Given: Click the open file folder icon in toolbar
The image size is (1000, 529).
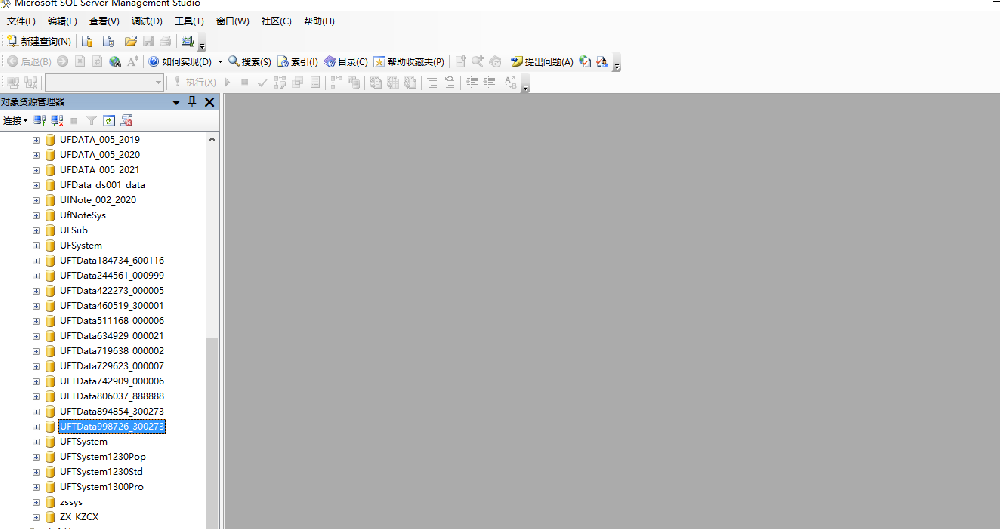Looking at the screenshot, I should (x=131, y=41).
